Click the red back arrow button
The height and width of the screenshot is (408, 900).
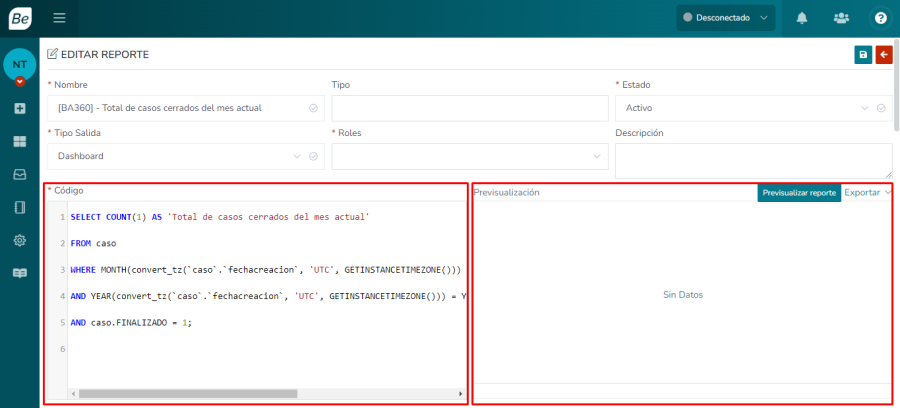pyautogui.click(x=884, y=55)
